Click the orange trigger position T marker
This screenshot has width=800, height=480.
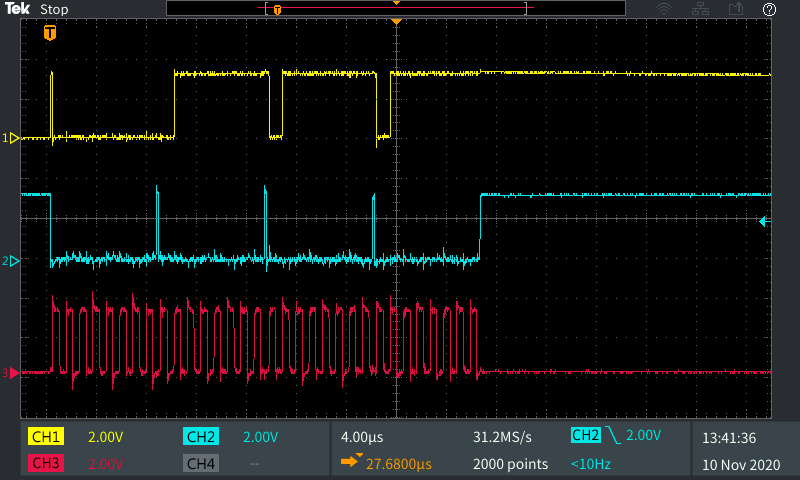[50, 33]
